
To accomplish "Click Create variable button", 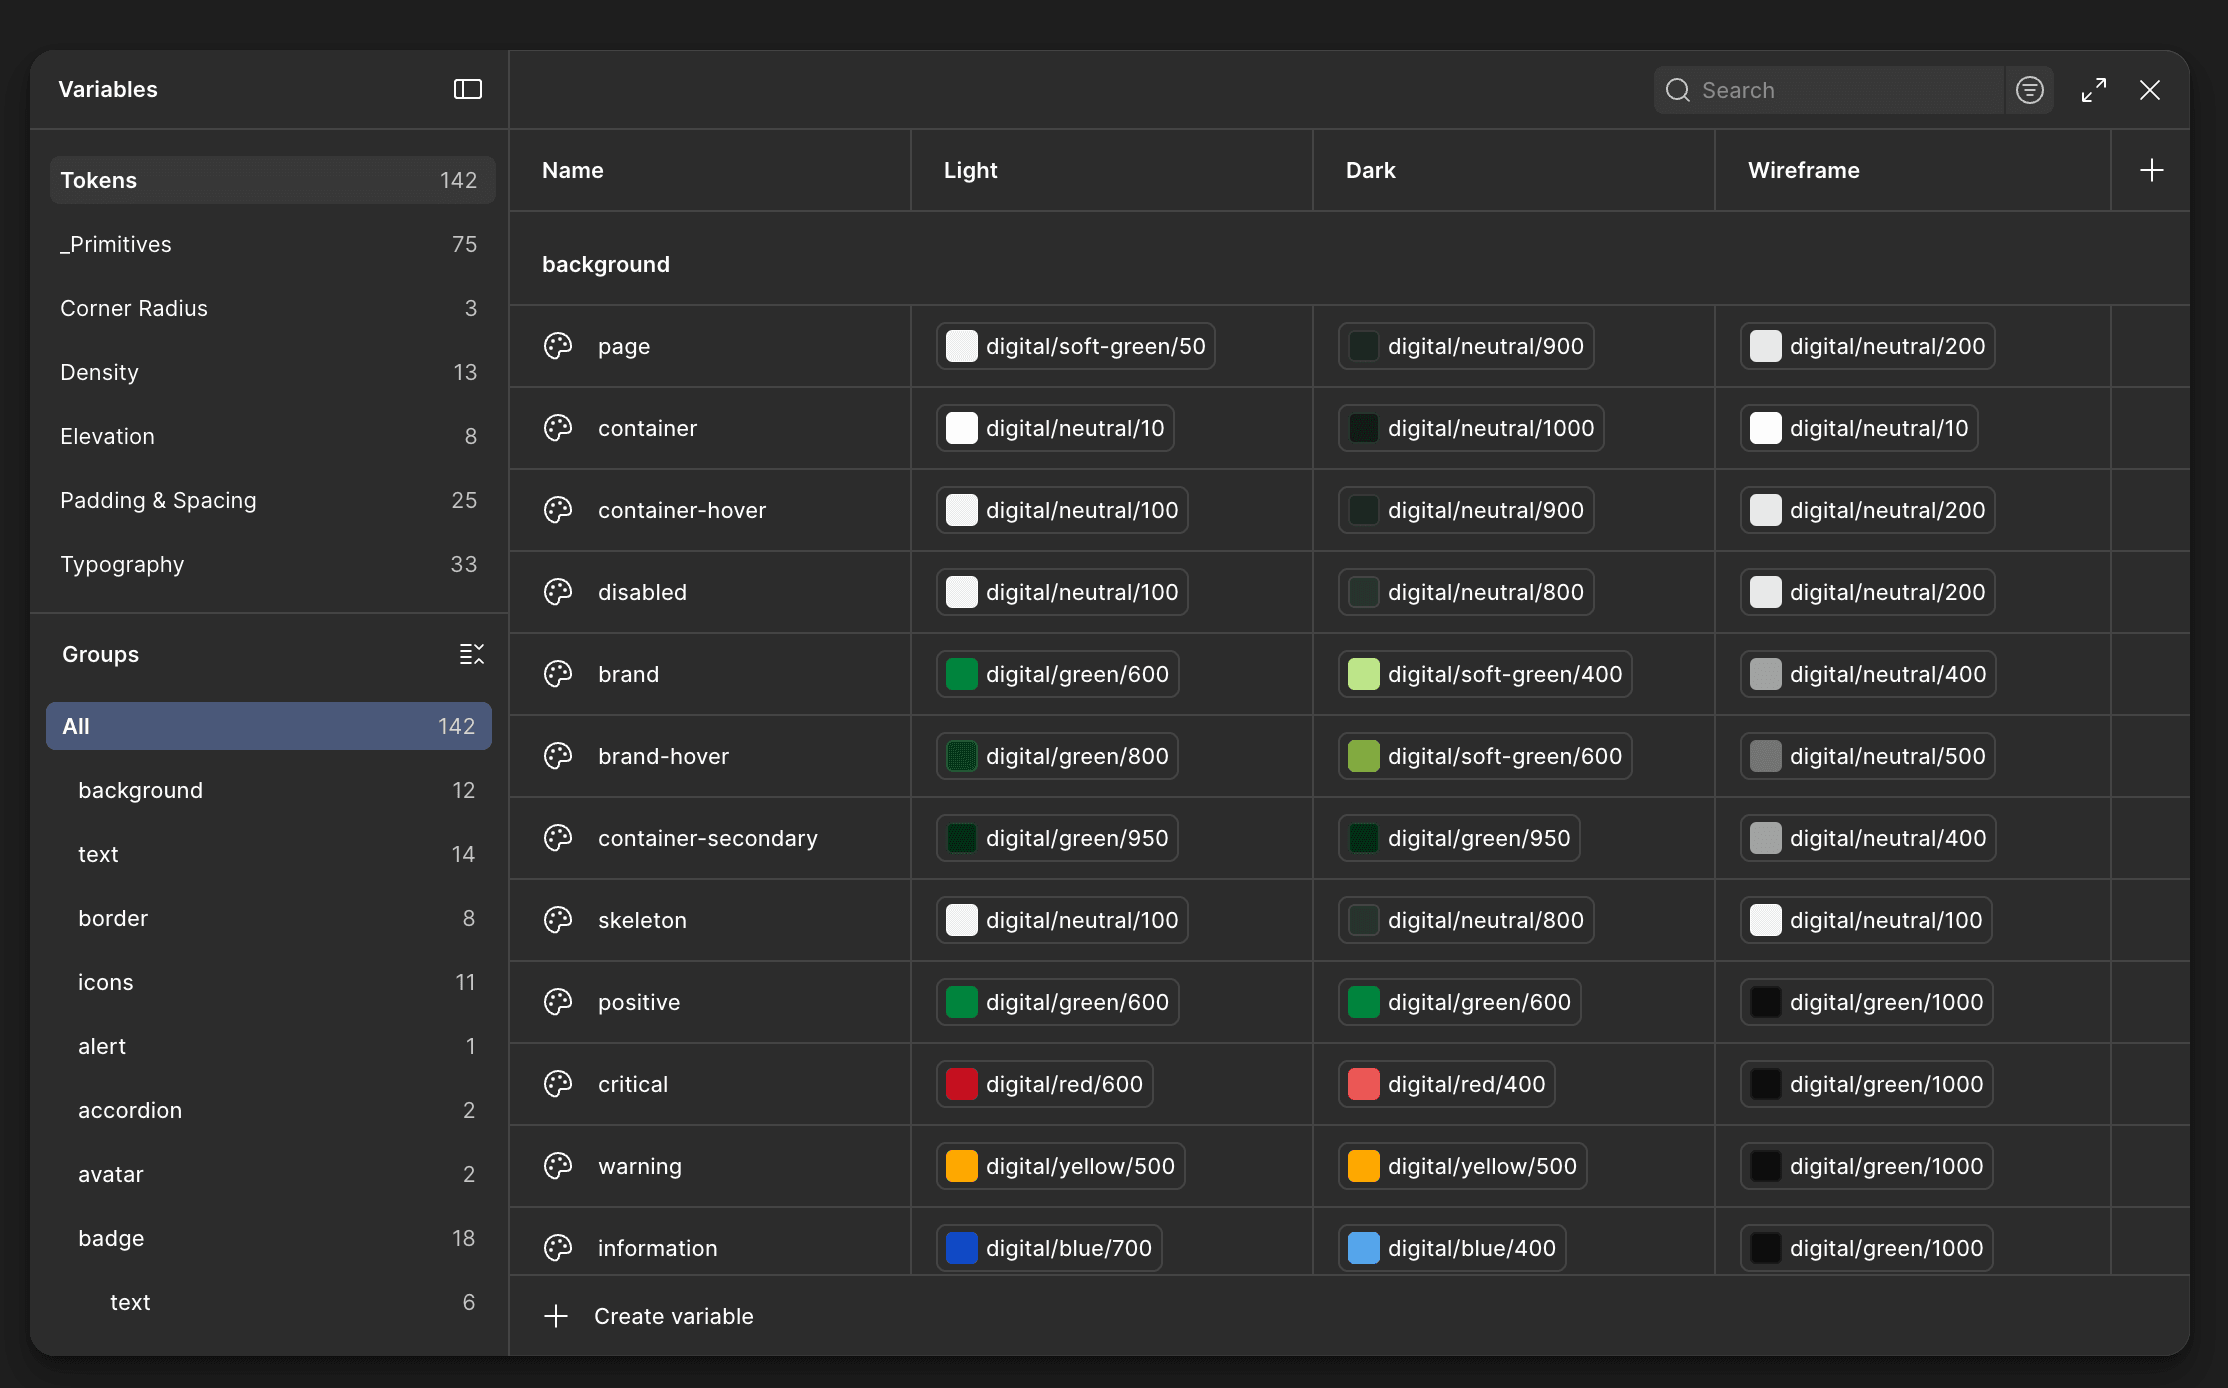I will click(649, 1316).
